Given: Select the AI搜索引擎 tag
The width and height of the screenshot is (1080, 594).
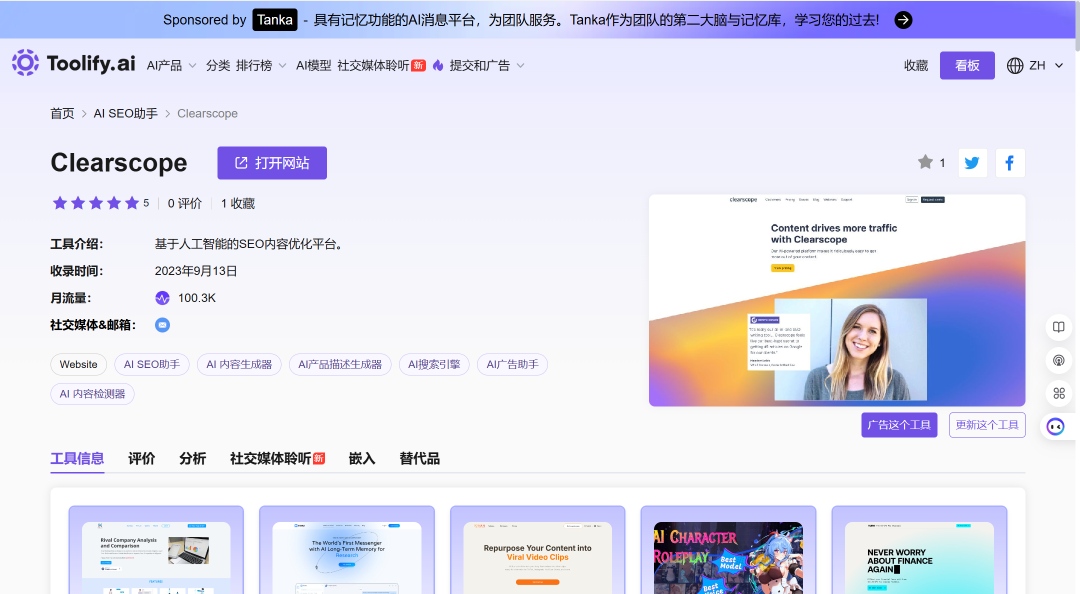Looking at the screenshot, I should coord(434,364).
